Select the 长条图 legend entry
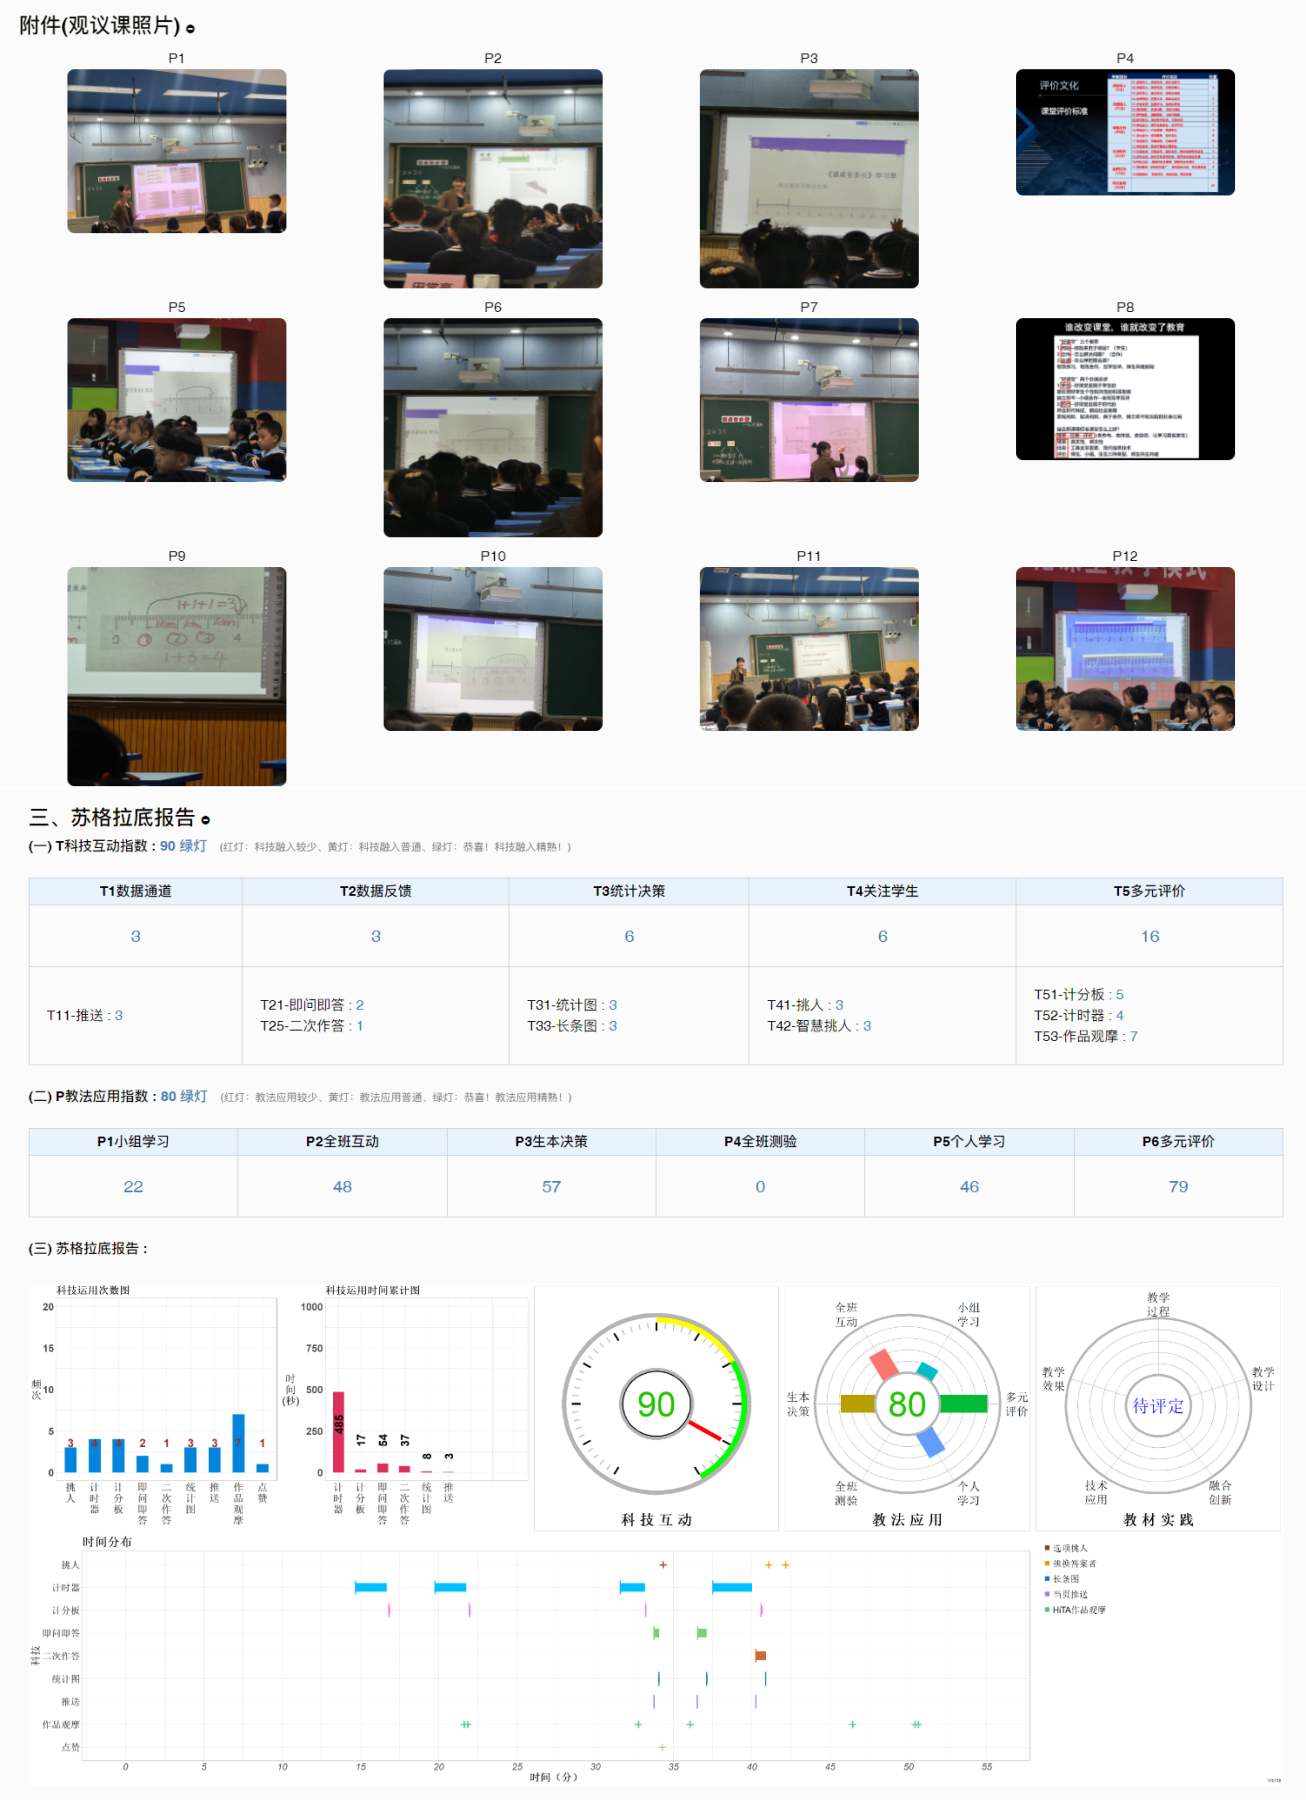Image resolution: width=1306 pixels, height=1800 pixels. 1065,1579
